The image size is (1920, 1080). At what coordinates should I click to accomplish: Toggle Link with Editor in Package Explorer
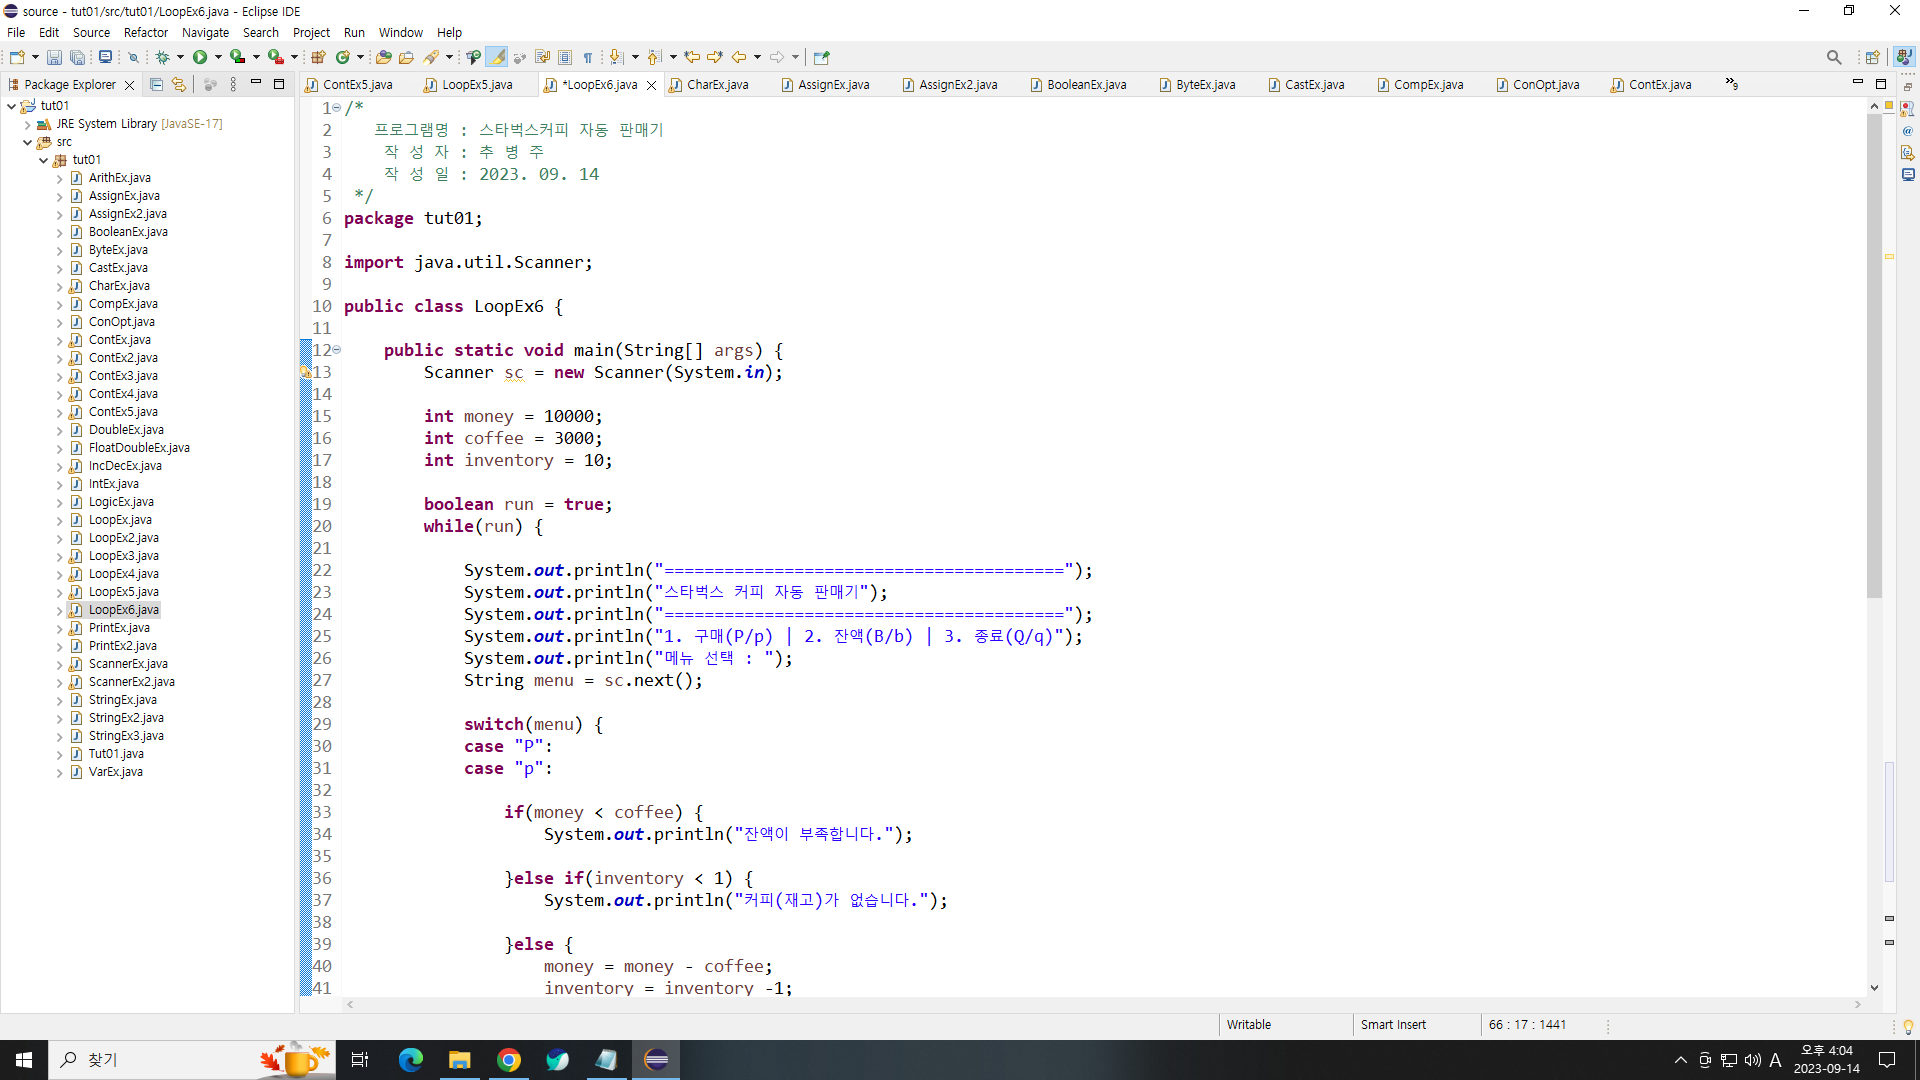[x=179, y=85]
